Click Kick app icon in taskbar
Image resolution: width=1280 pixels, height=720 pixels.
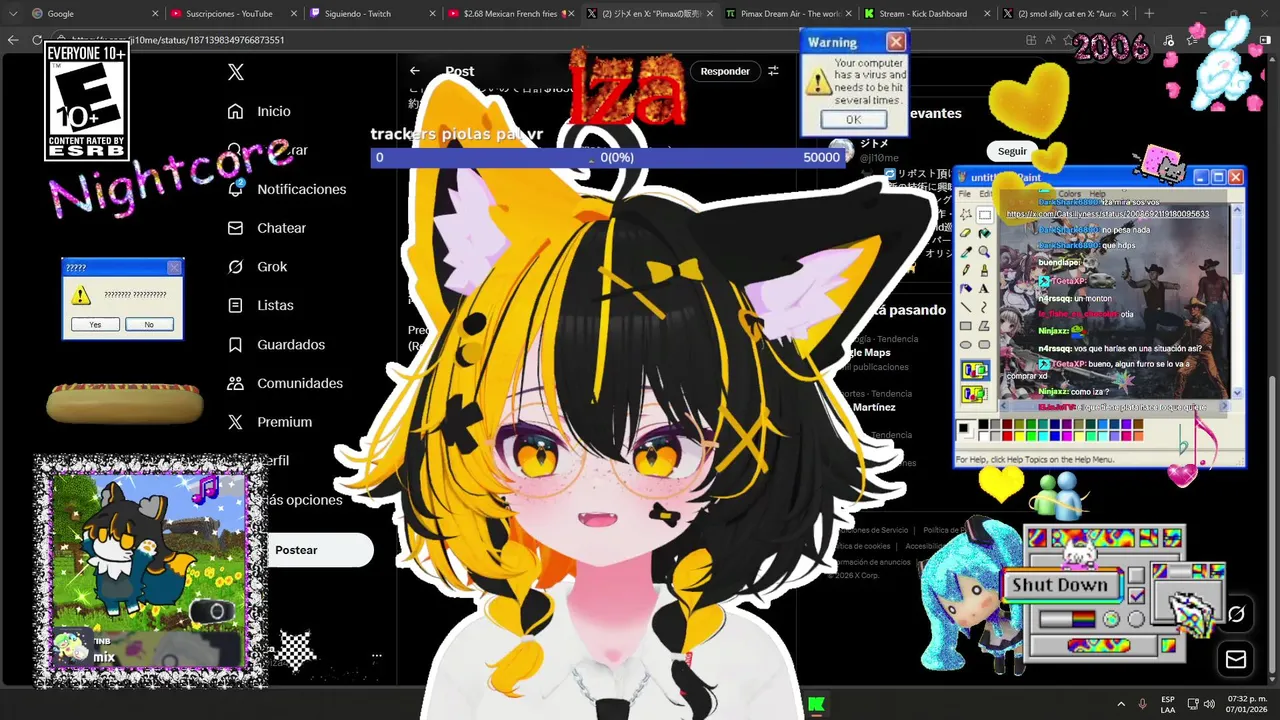(816, 705)
